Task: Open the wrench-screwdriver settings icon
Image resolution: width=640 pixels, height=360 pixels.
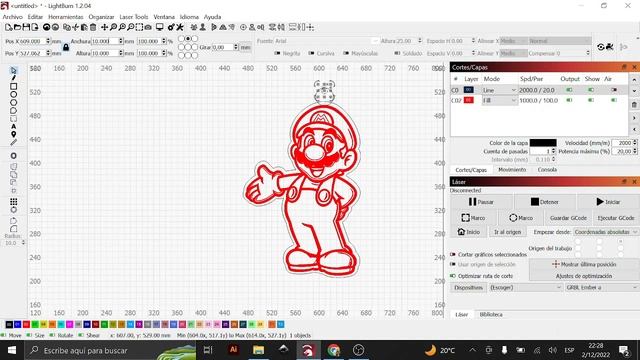Action: coord(180,27)
